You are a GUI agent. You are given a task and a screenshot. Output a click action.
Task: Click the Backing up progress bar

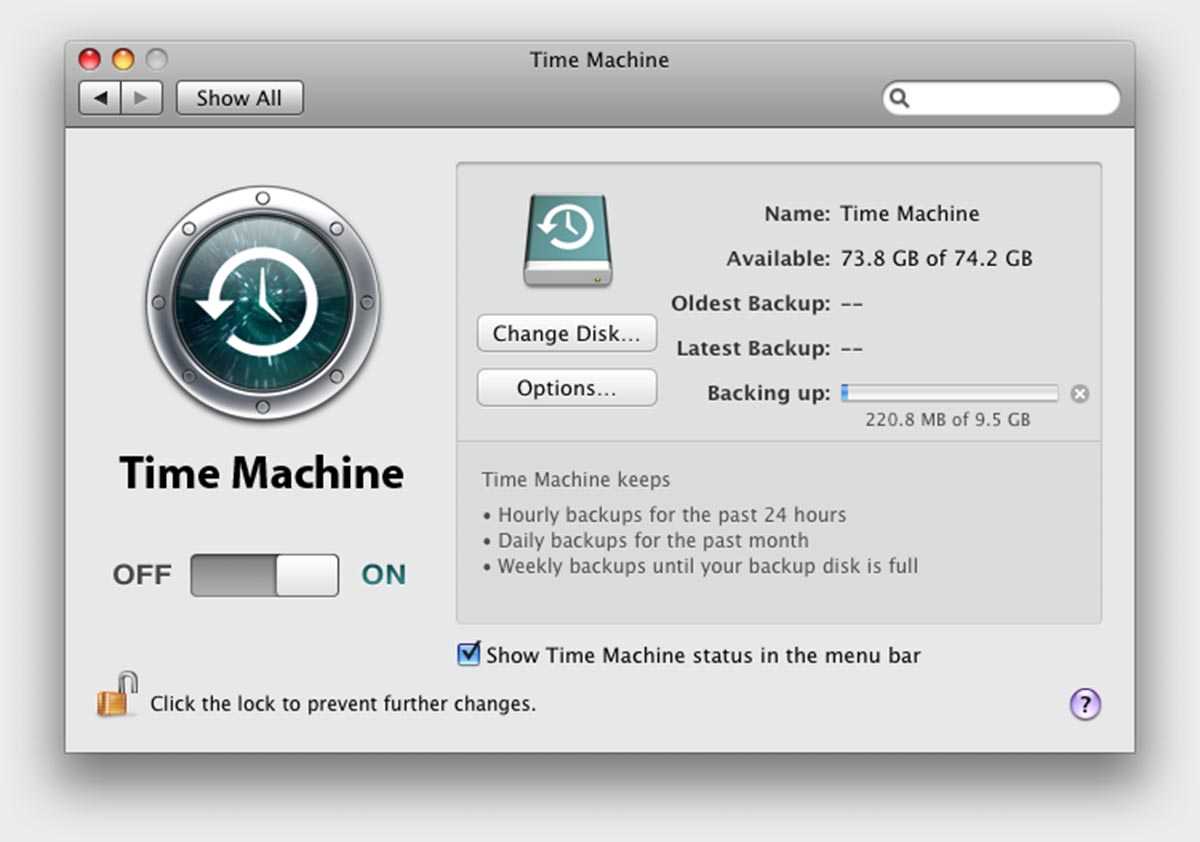pos(949,393)
